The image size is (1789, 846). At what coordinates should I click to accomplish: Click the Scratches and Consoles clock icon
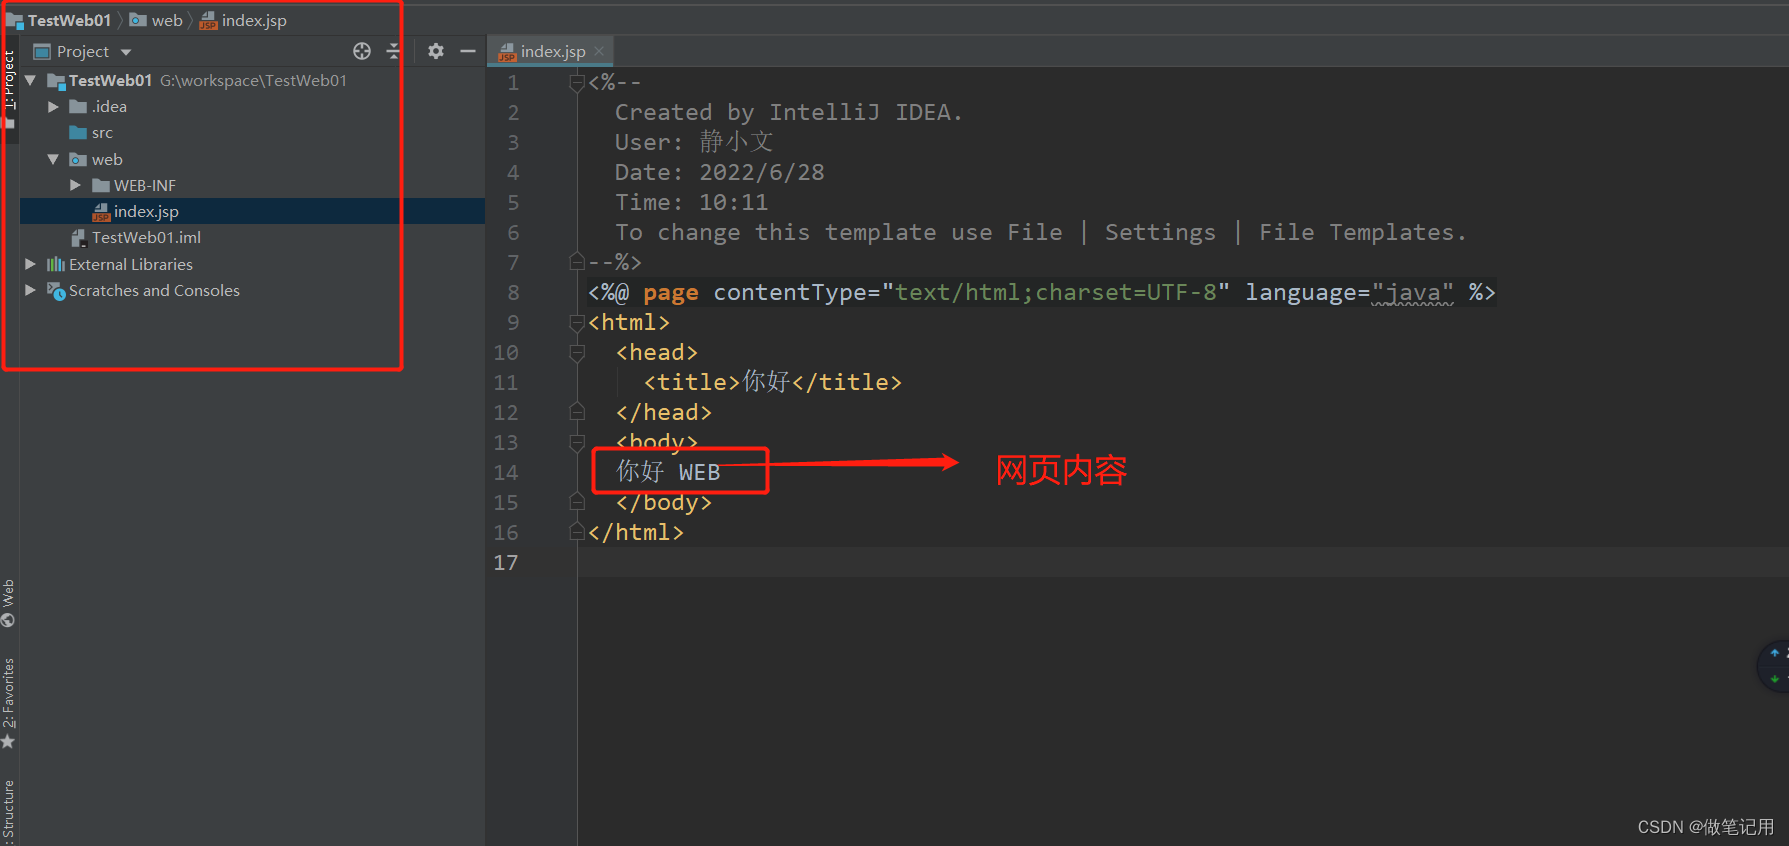[56, 291]
